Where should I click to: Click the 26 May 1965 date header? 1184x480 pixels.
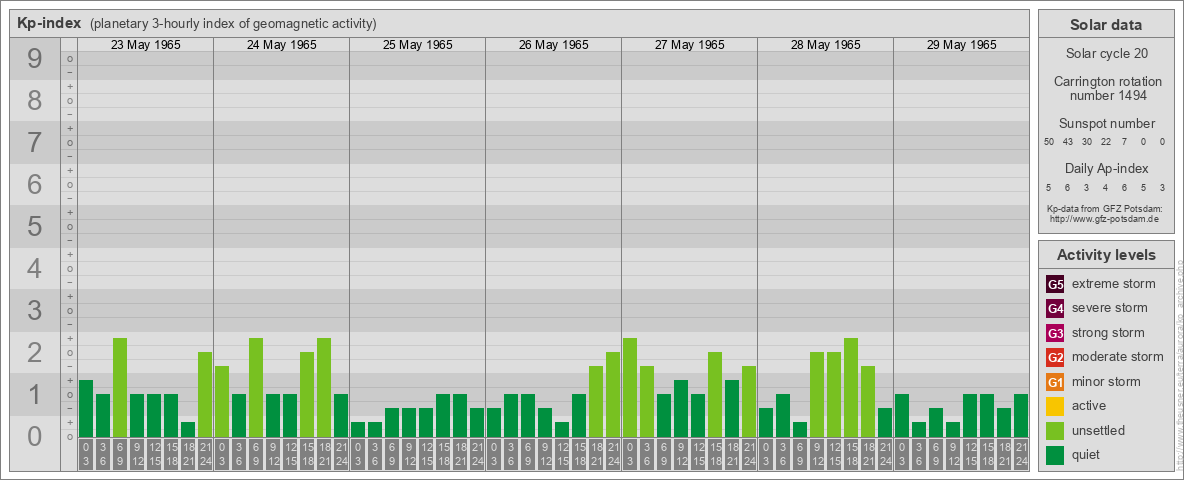(x=553, y=45)
